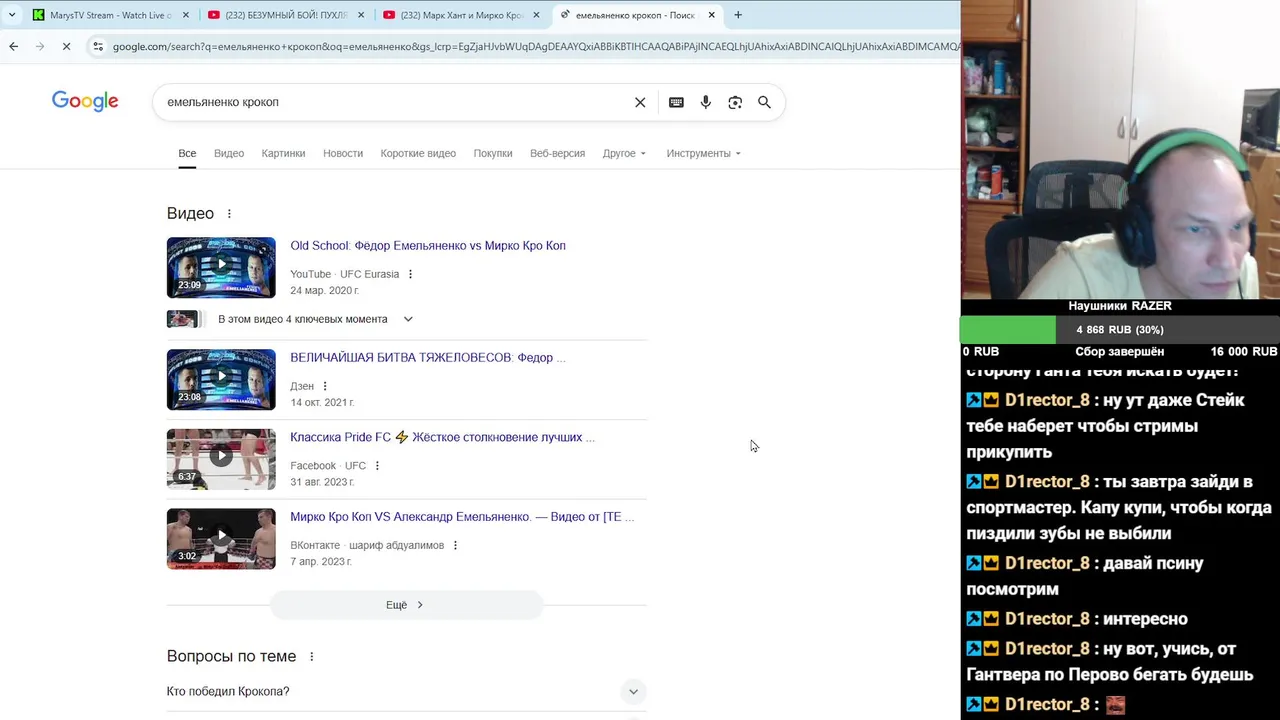Screen dimensions: 1280x720
Task: Open more options for ВКонтакте result
Action: 455,546
